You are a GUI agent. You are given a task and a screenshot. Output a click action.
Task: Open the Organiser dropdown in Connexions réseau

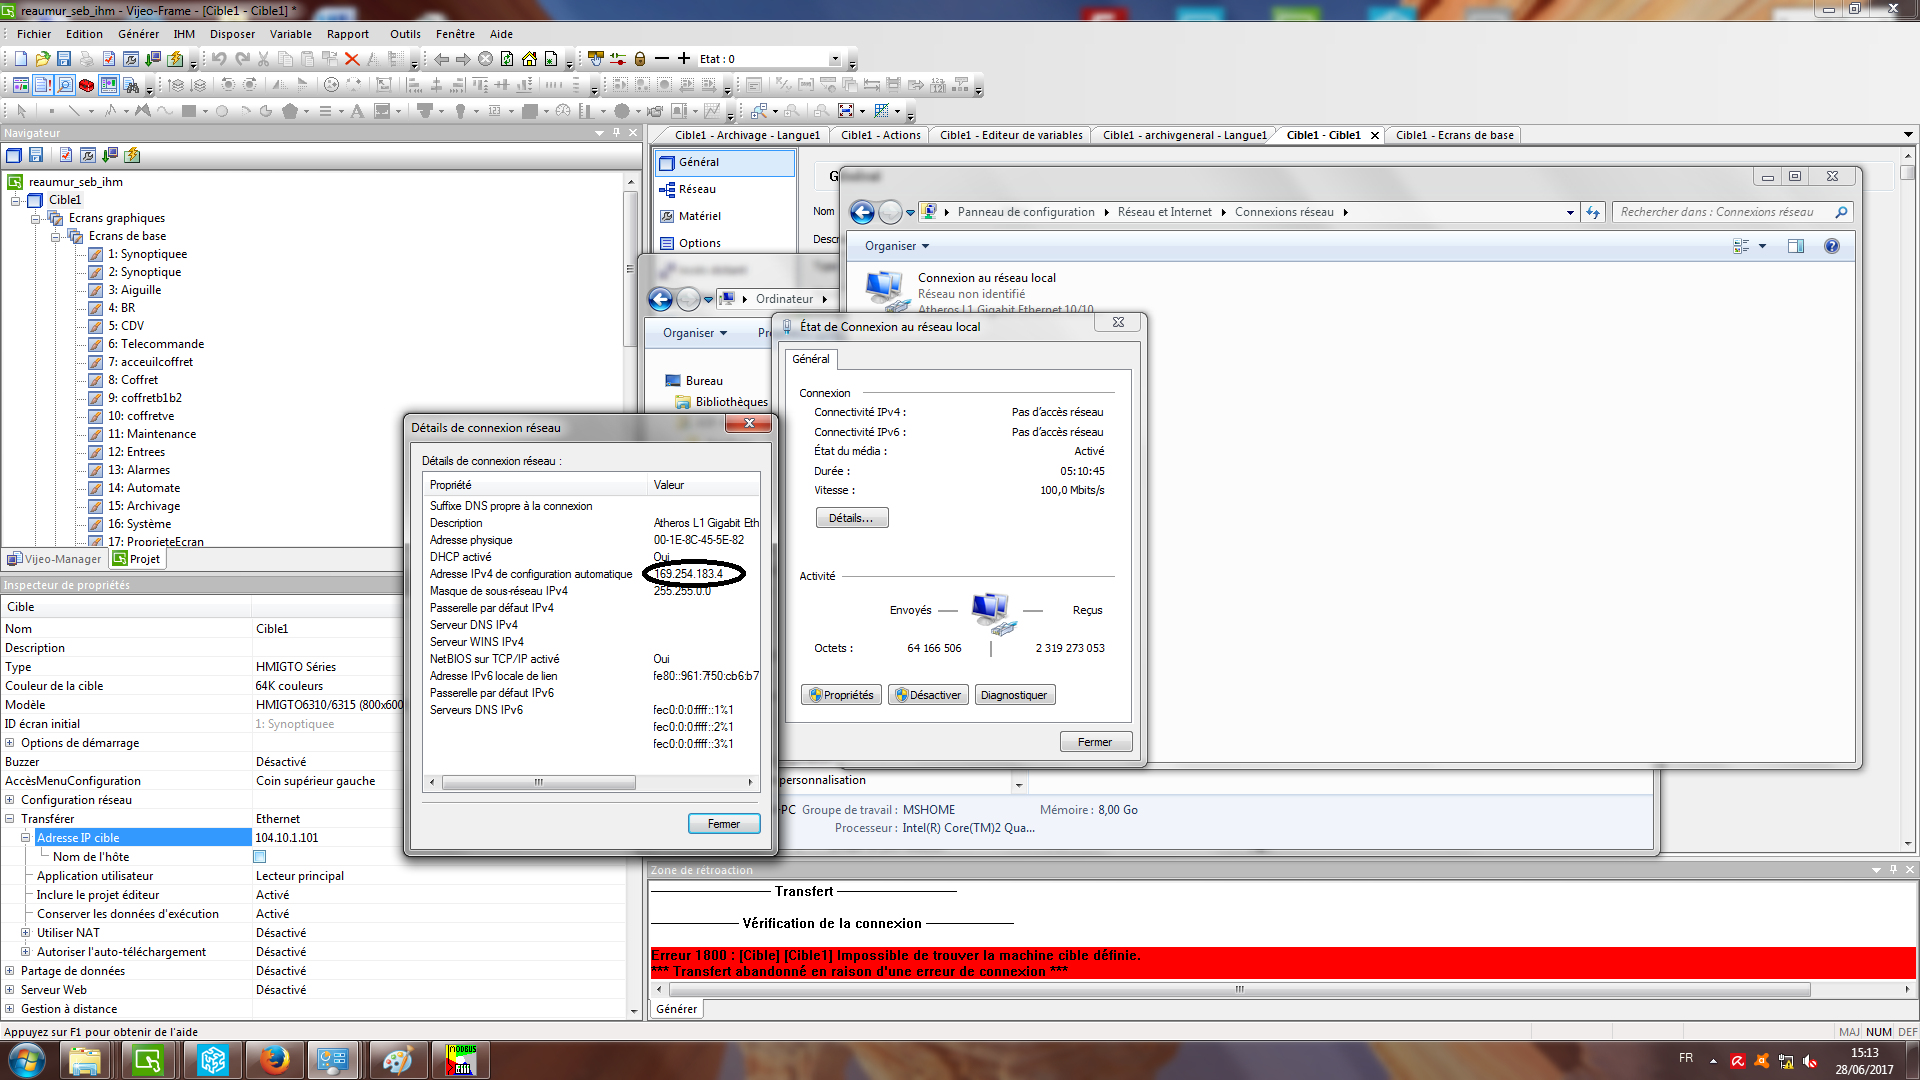(x=897, y=246)
